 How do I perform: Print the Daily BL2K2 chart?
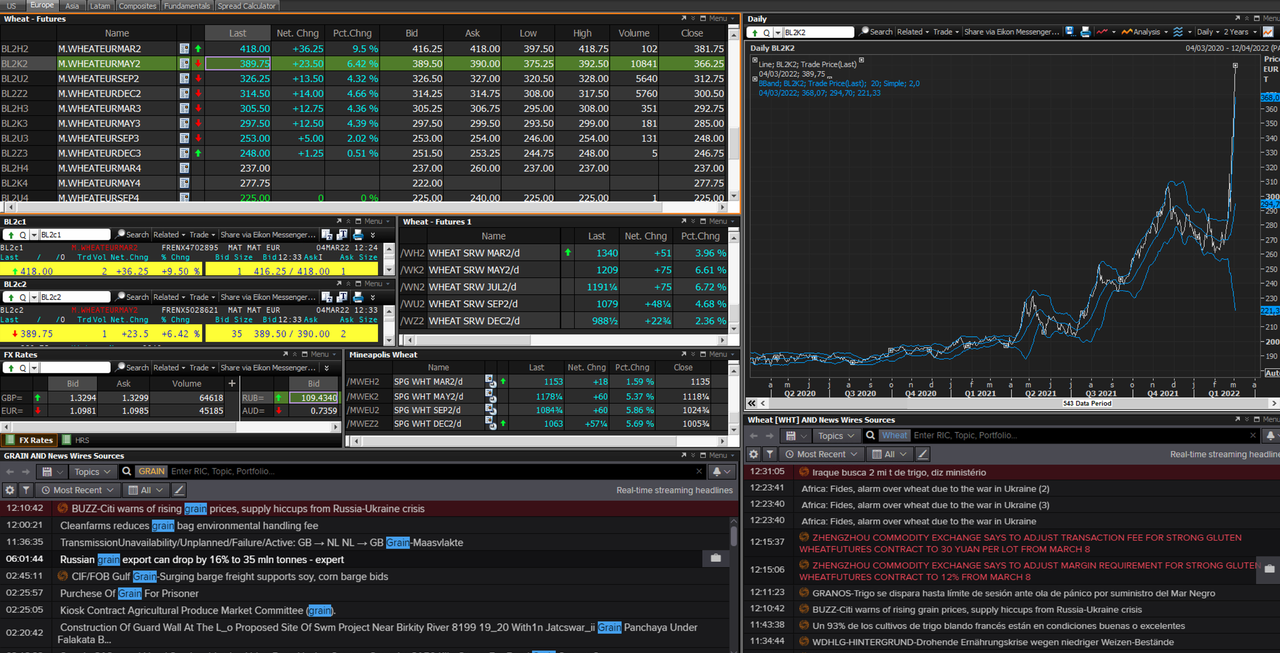click(1086, 32)
